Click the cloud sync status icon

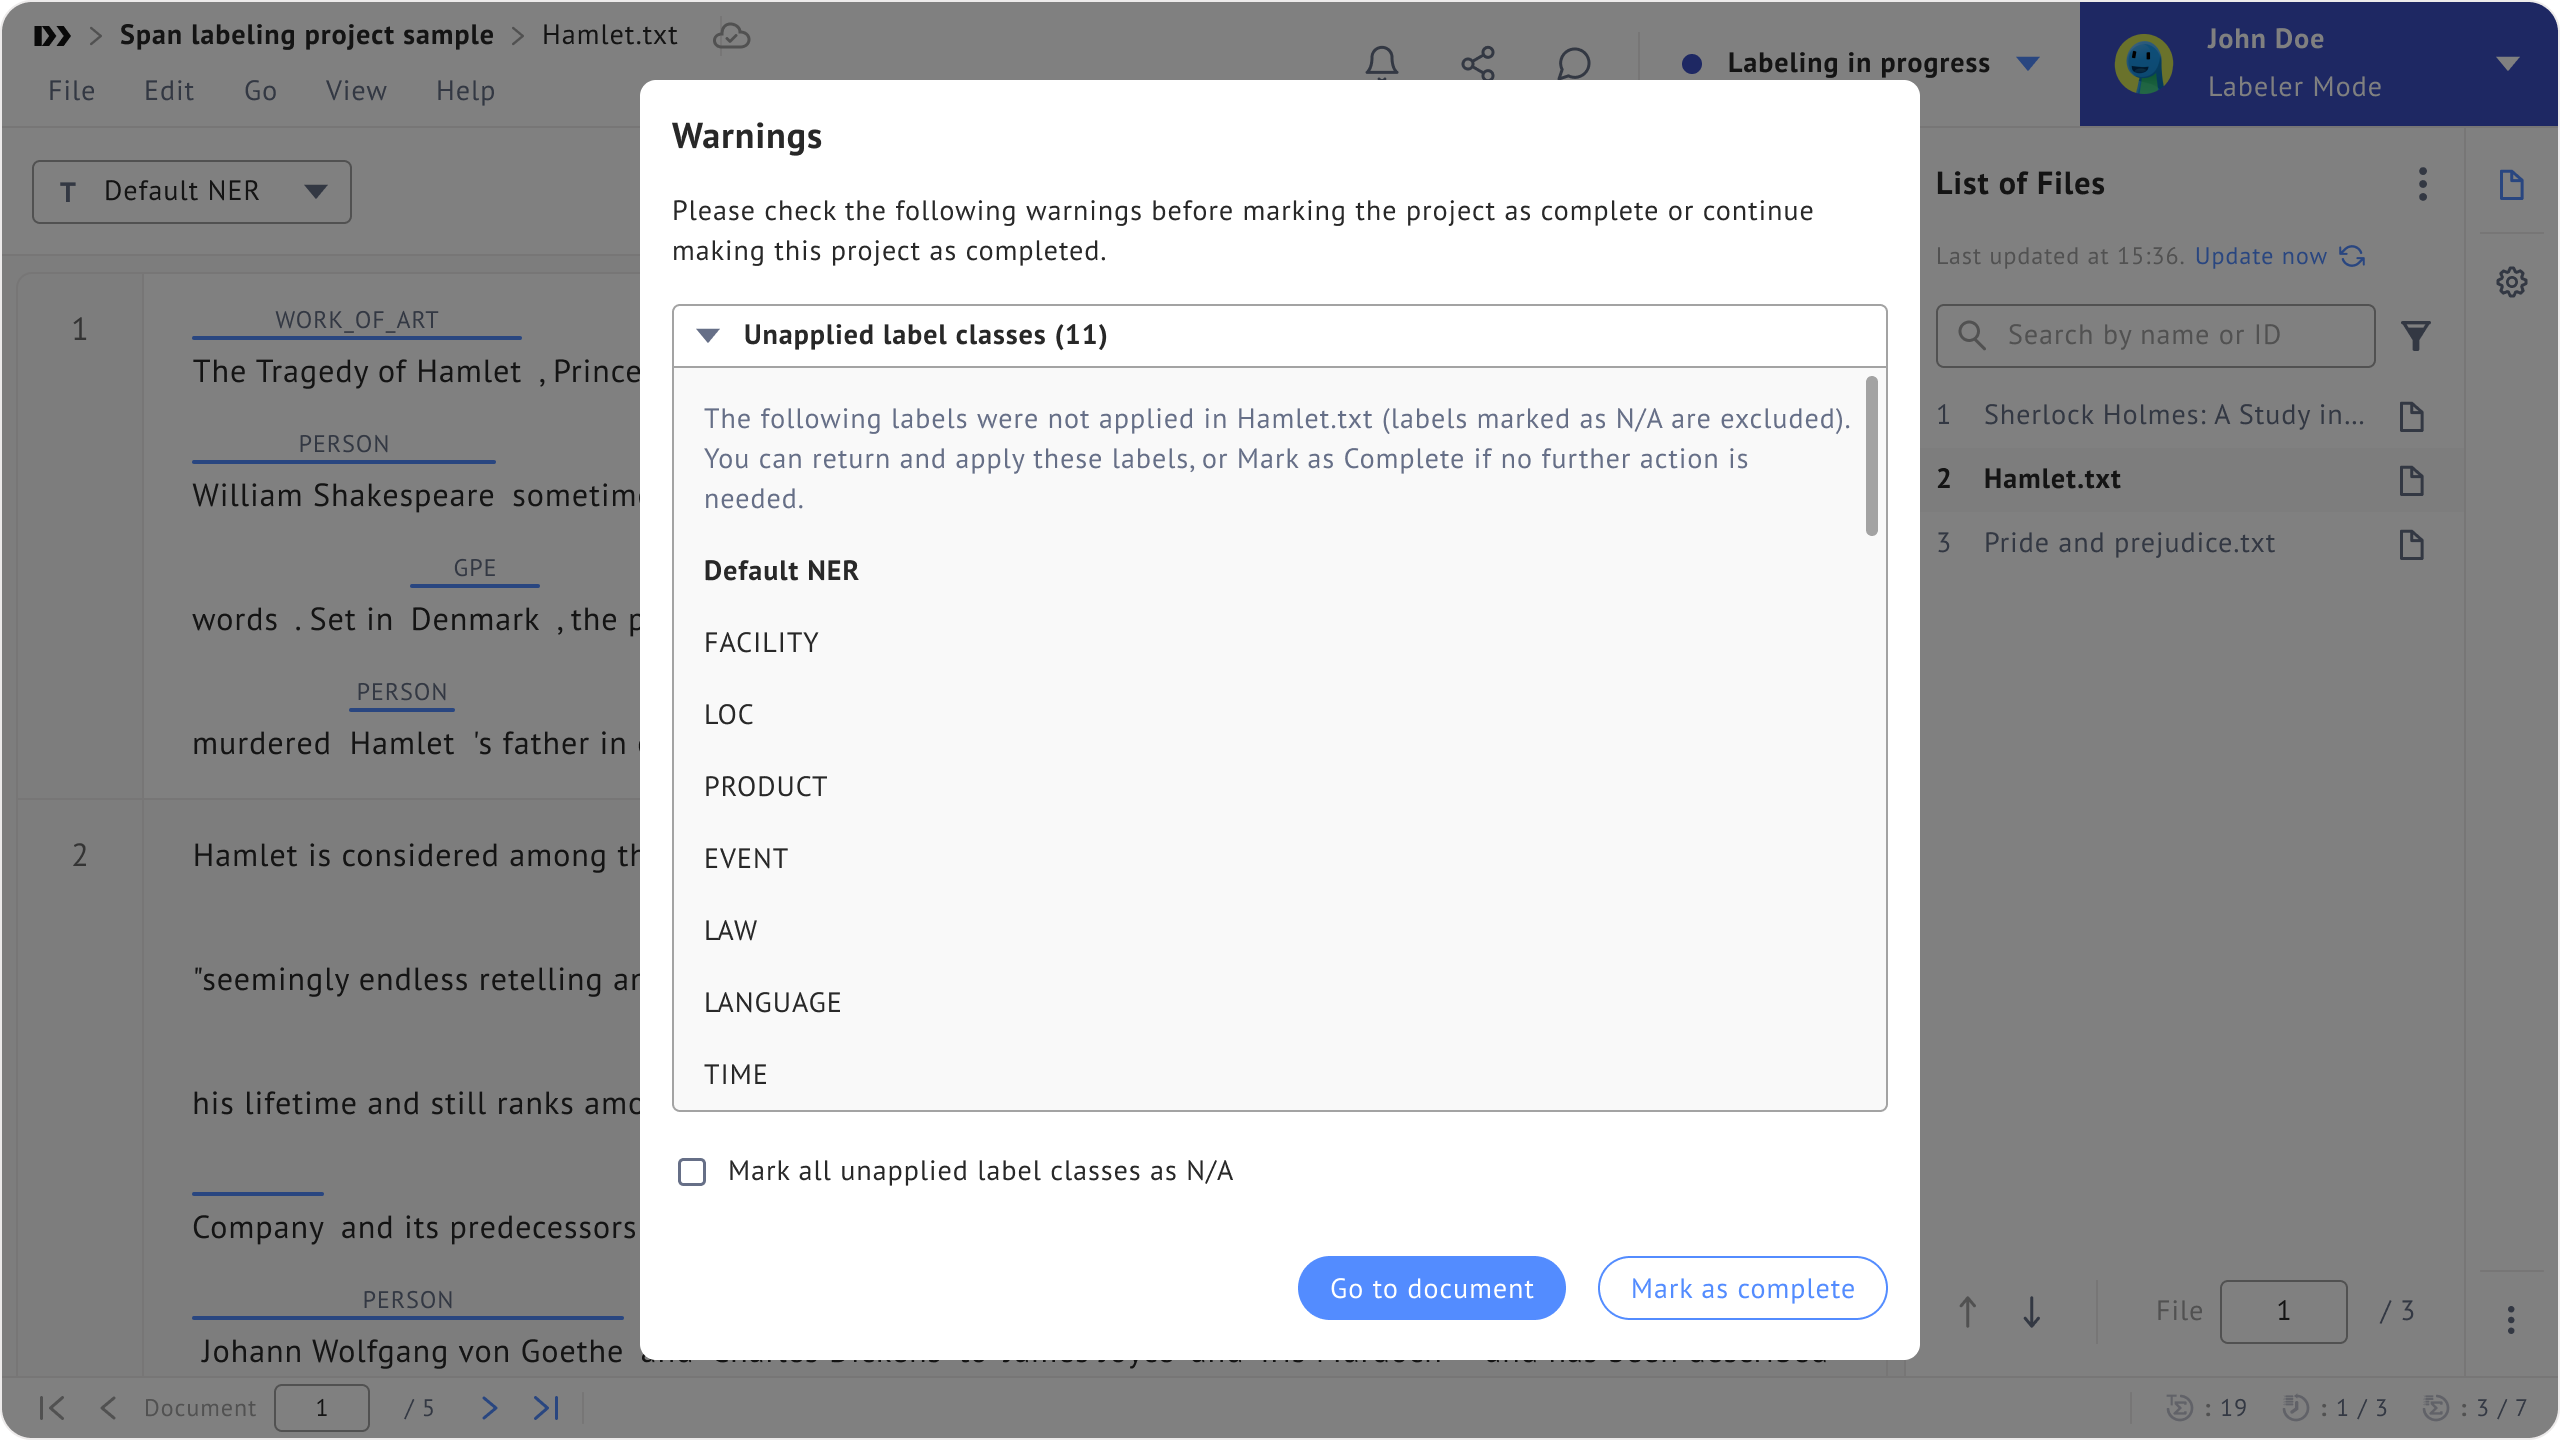click(x=731, y=36)
